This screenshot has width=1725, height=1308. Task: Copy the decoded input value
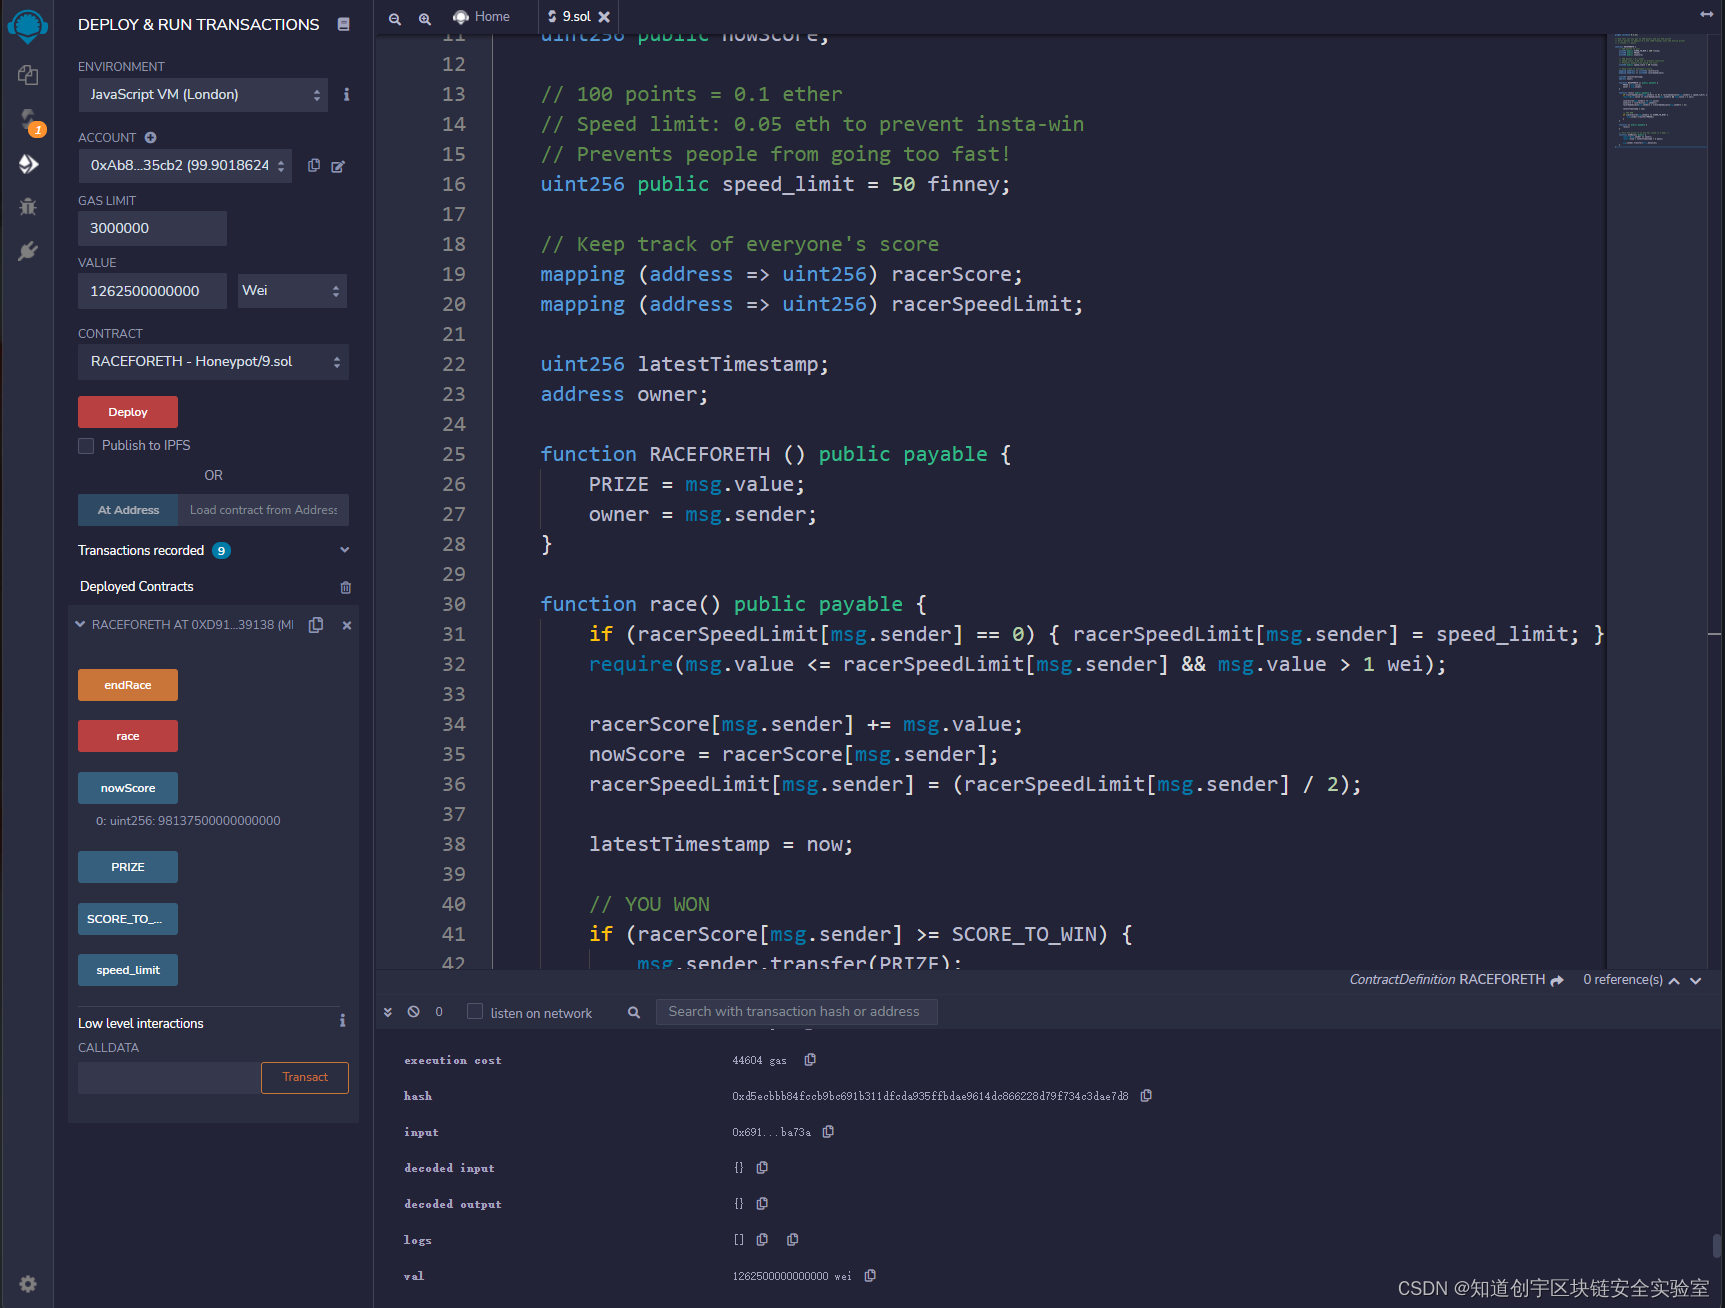pyautogui.click(x=762, y=1167)
